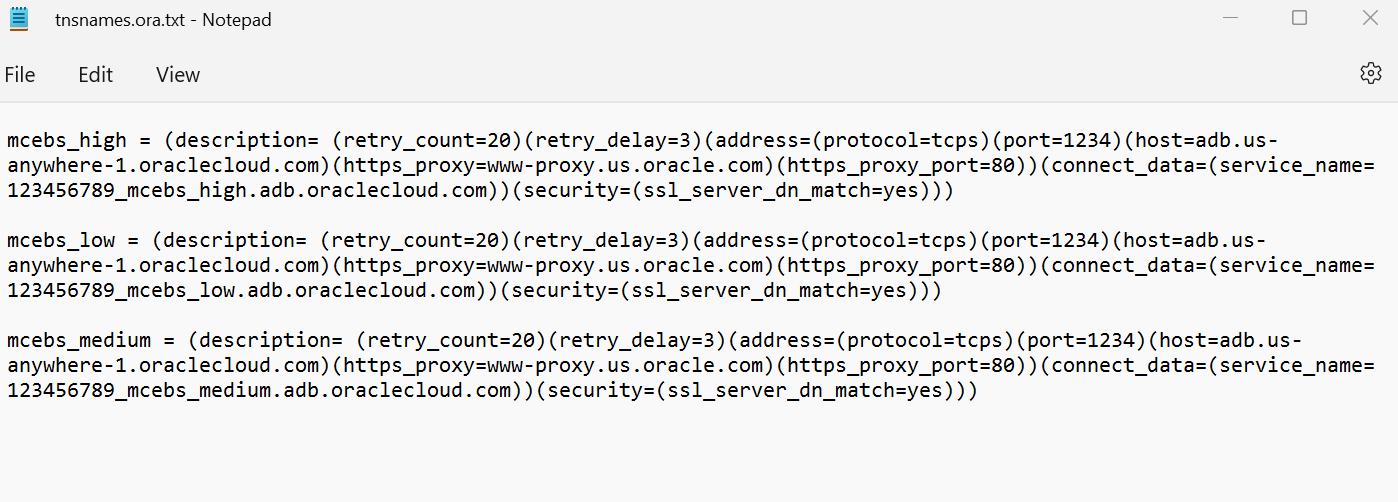Open the File menu
1398x502 pixels.
coord(20,75)
